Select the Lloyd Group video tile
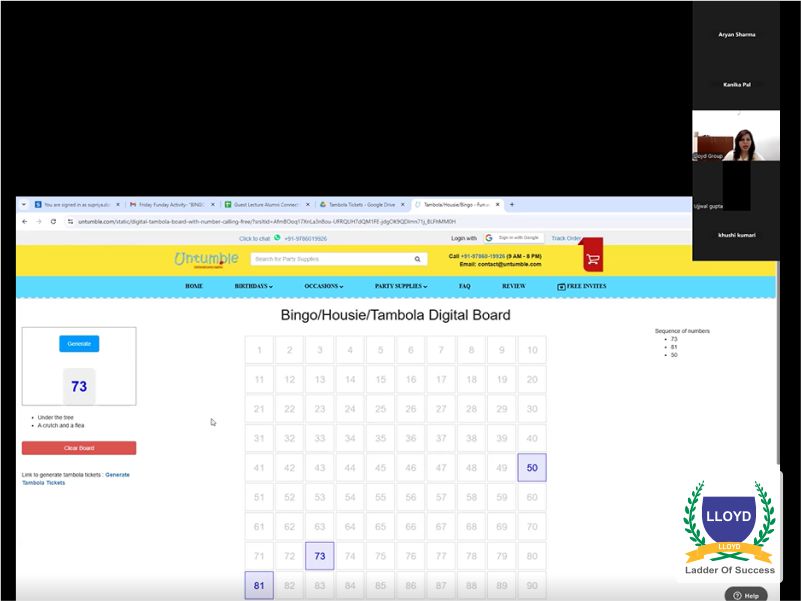Viewport: 801px width, 601px height. pos(736,135)
